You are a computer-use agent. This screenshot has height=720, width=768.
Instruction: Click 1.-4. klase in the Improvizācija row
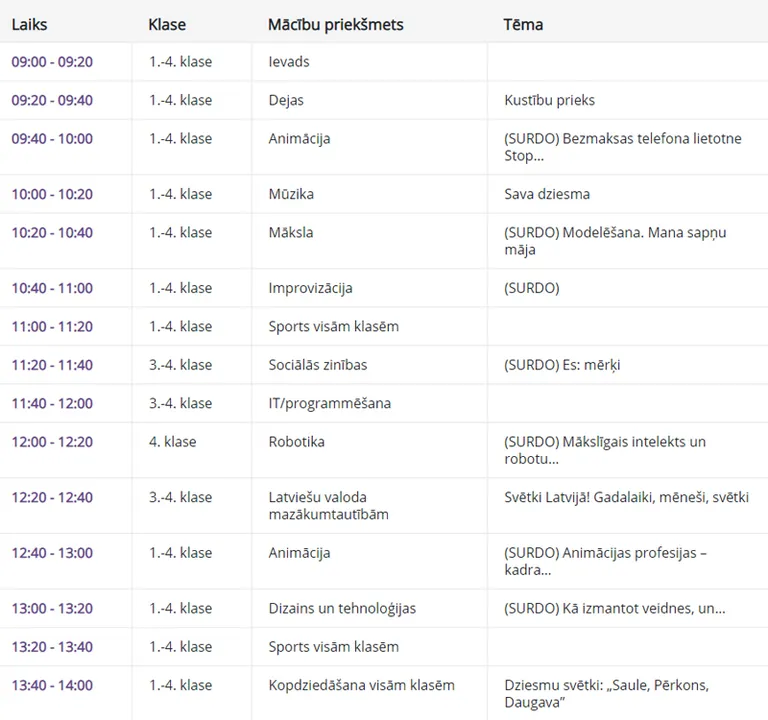181,288
